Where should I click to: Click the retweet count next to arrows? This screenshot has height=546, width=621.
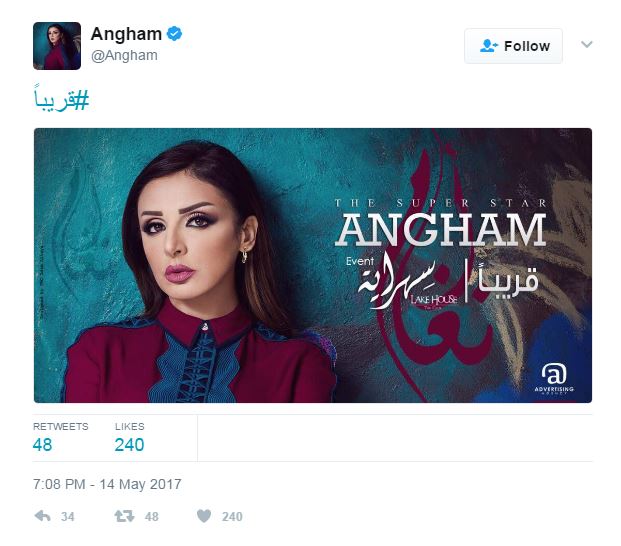[x=152, y=517]
